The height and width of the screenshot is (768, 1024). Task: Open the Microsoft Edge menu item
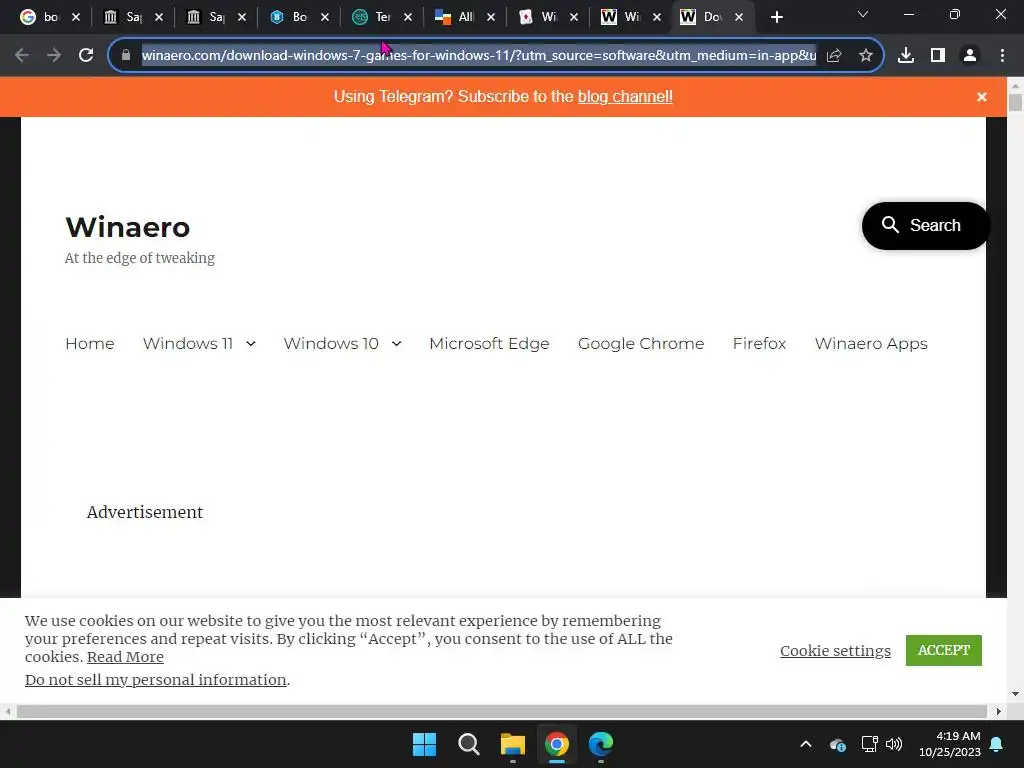[x=489, y=344]
